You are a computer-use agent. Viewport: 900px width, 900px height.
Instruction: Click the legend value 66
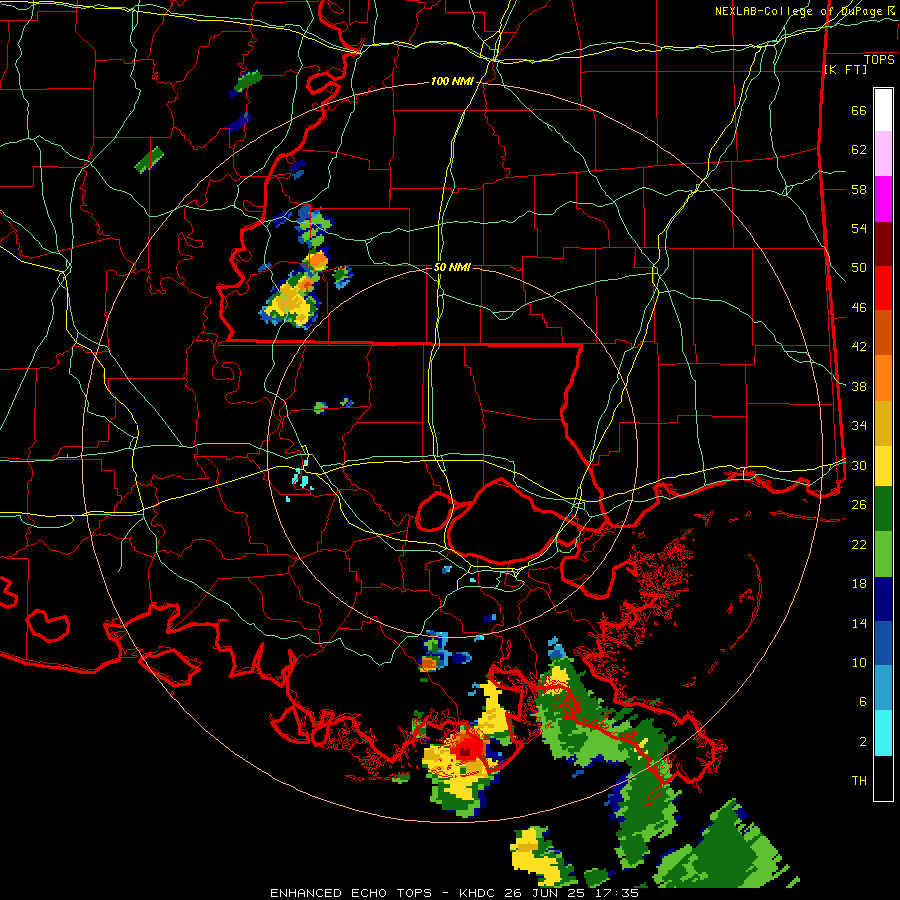click(x=859, y=111)
